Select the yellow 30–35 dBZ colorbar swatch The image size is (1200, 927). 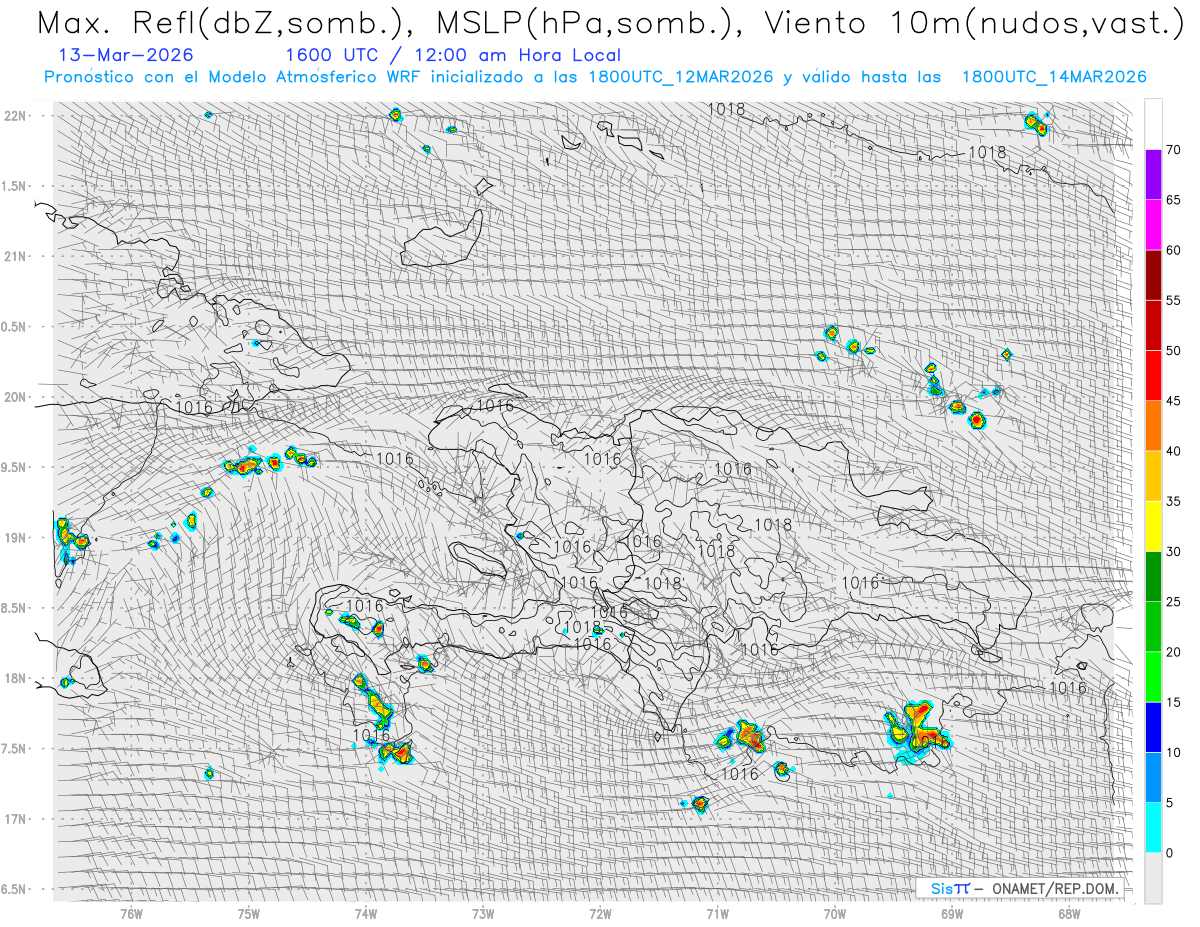coord(1153,526)
